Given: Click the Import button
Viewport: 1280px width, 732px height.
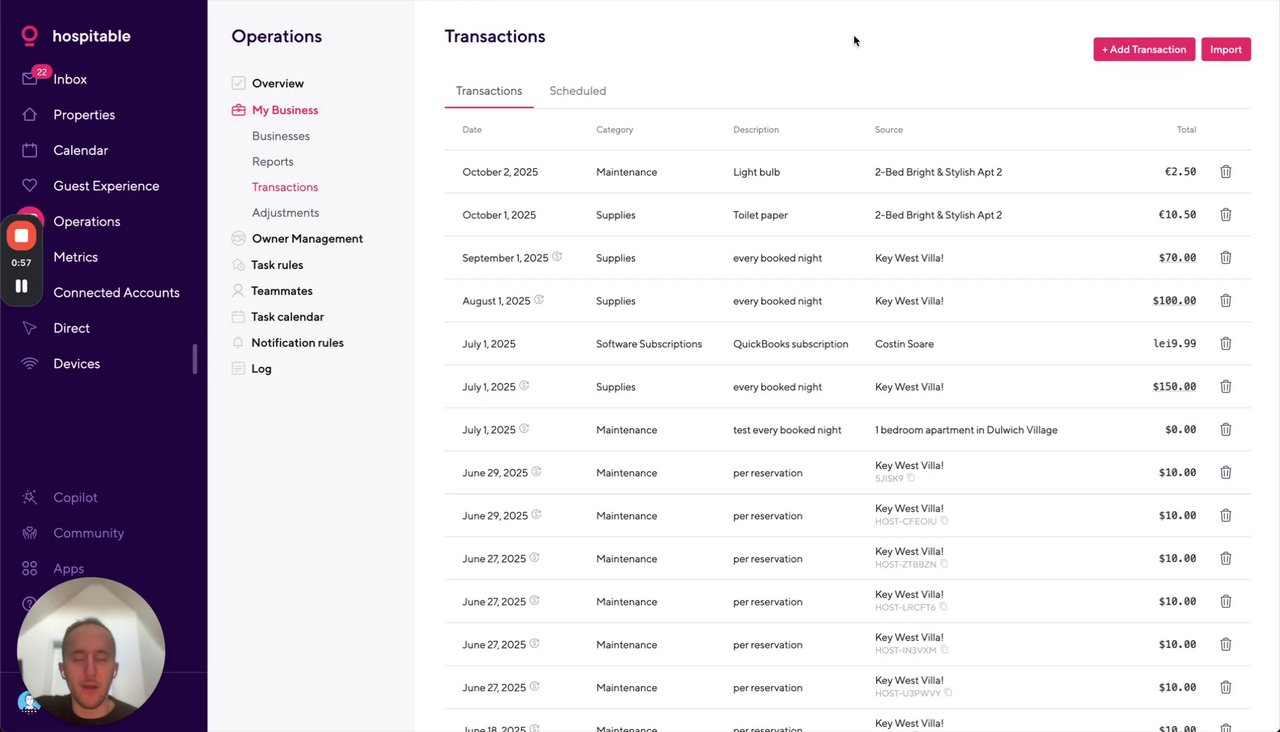Looking at the screenshot, I should point(1225,49).
